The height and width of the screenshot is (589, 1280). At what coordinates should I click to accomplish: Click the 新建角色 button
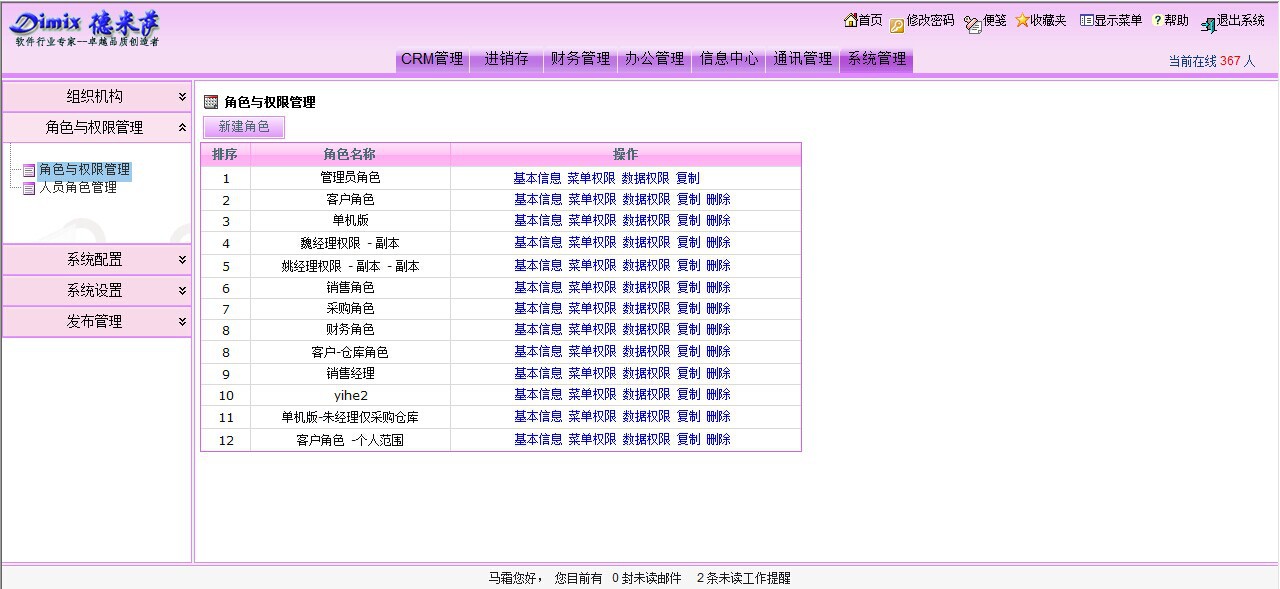click(243, 126)
